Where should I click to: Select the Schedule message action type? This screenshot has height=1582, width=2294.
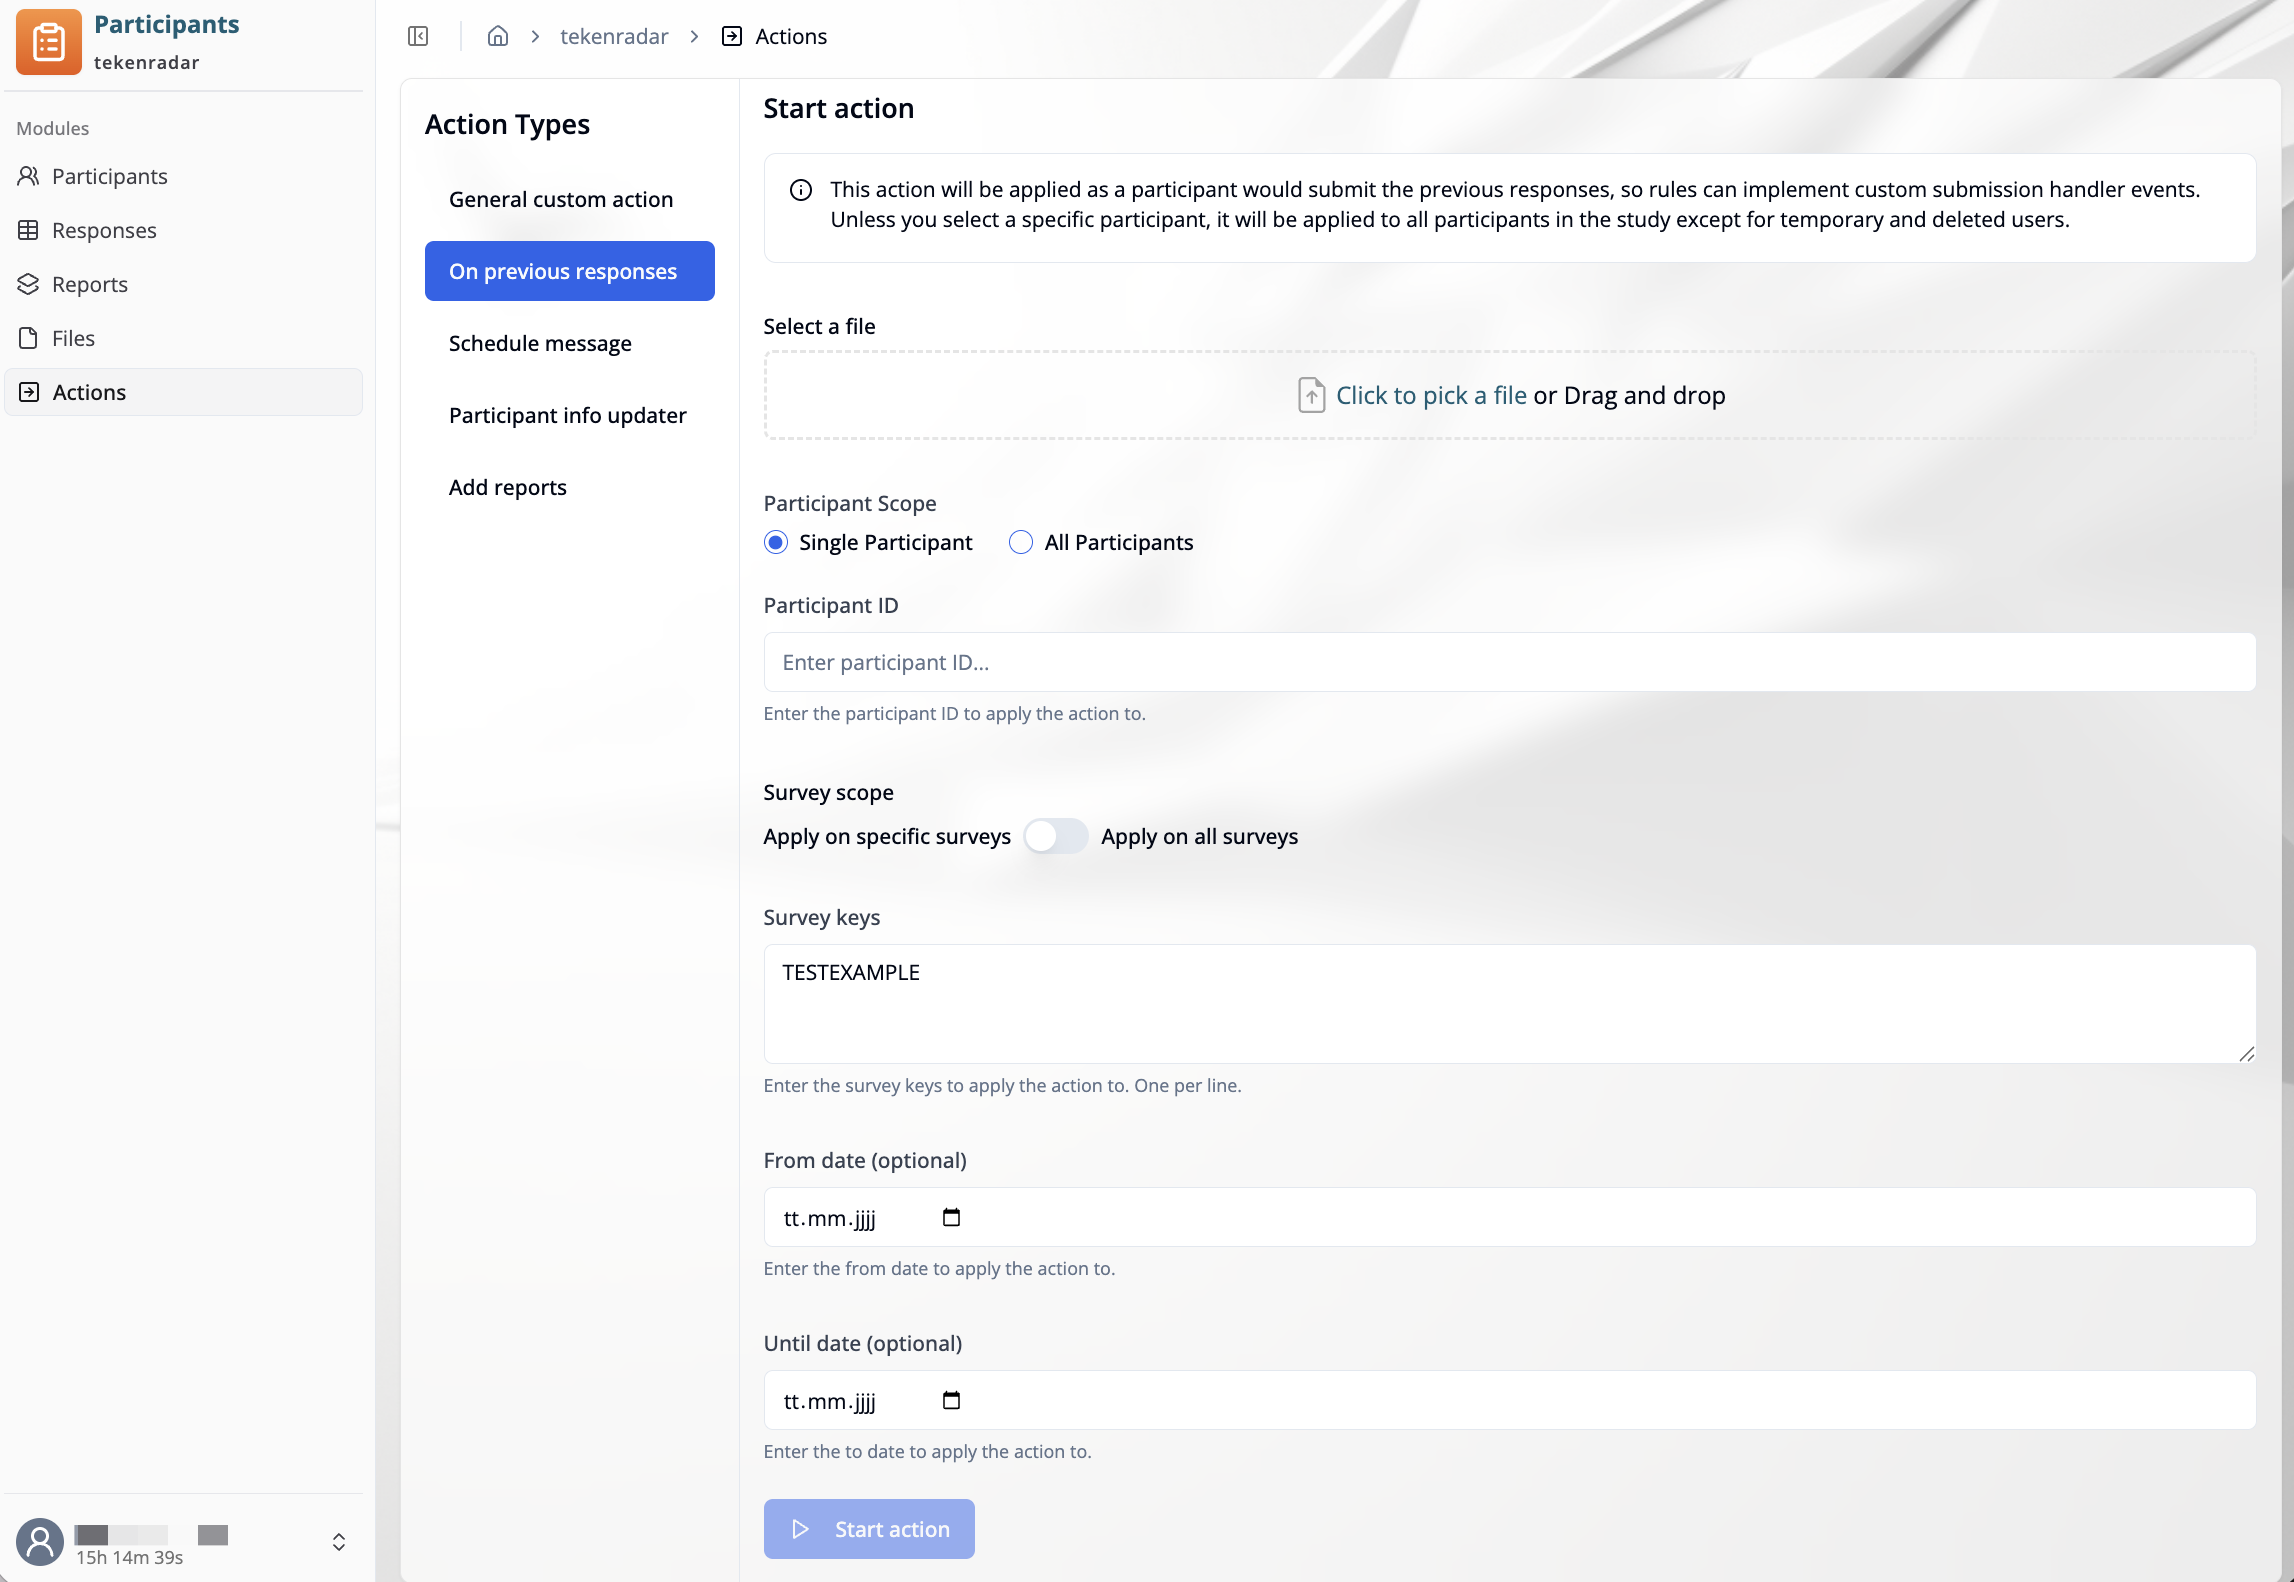(x=540, y=343)
